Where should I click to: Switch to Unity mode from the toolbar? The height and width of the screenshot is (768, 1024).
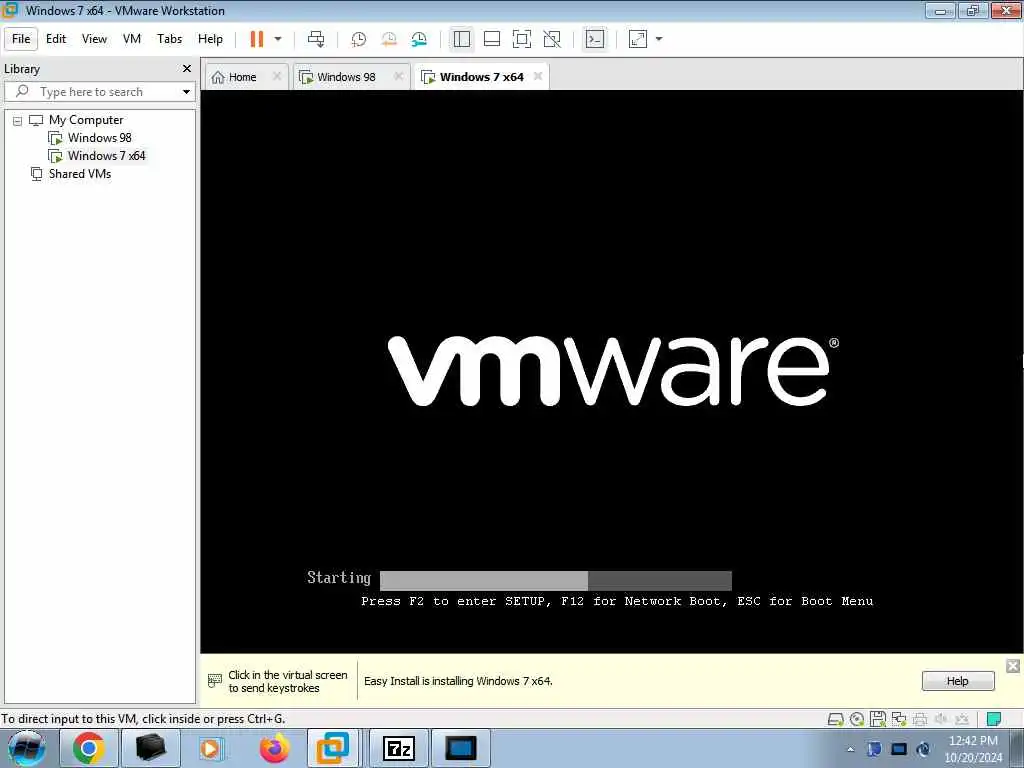[552, 39]
